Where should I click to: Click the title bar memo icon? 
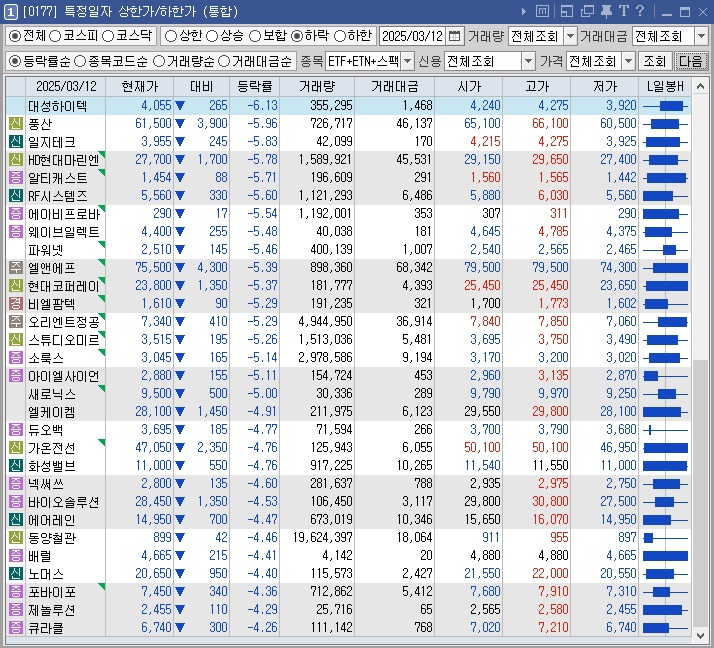(x=542, y=11)
